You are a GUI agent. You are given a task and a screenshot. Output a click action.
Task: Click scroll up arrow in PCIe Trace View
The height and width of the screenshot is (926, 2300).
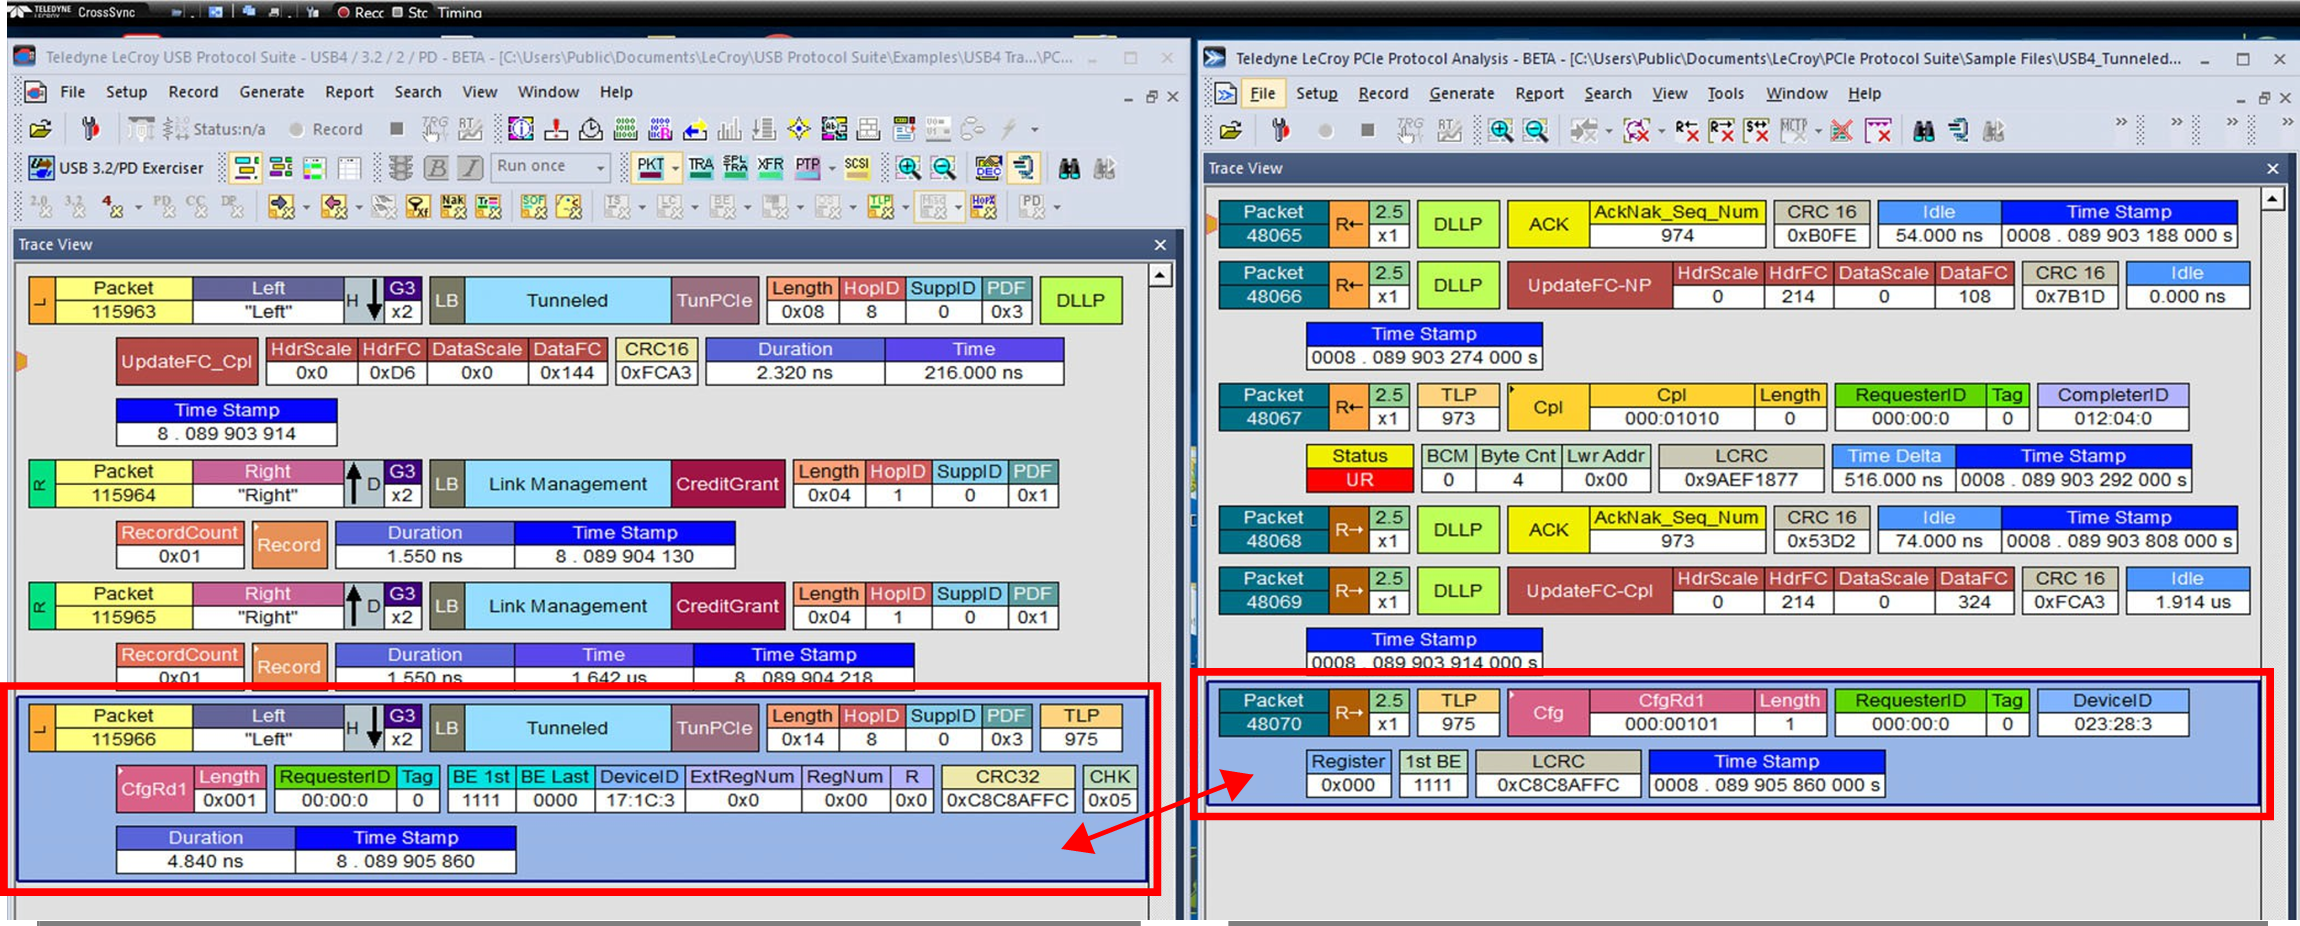2273,199
